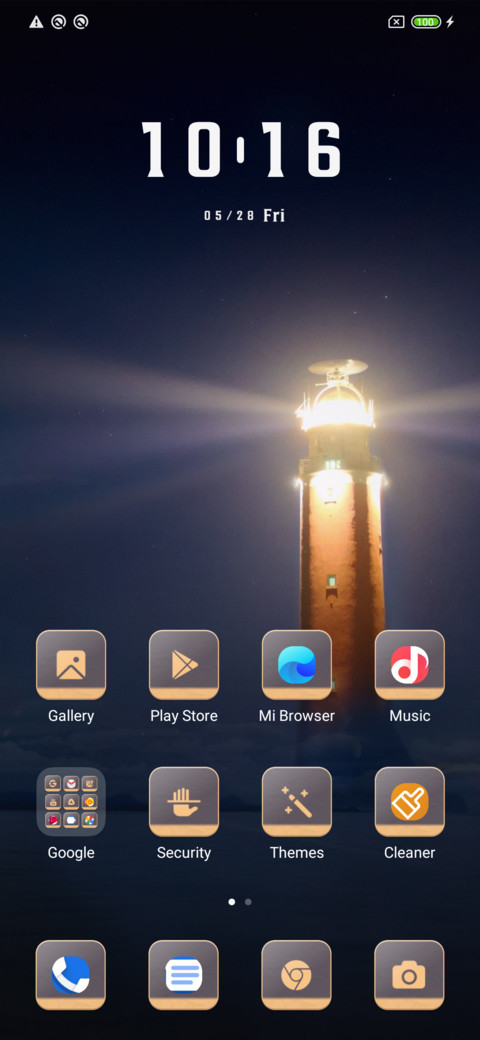This screenshot has width=480, height=1040.
Task: Tap the 05/28 Fri date text
Action: click(244, 215)
